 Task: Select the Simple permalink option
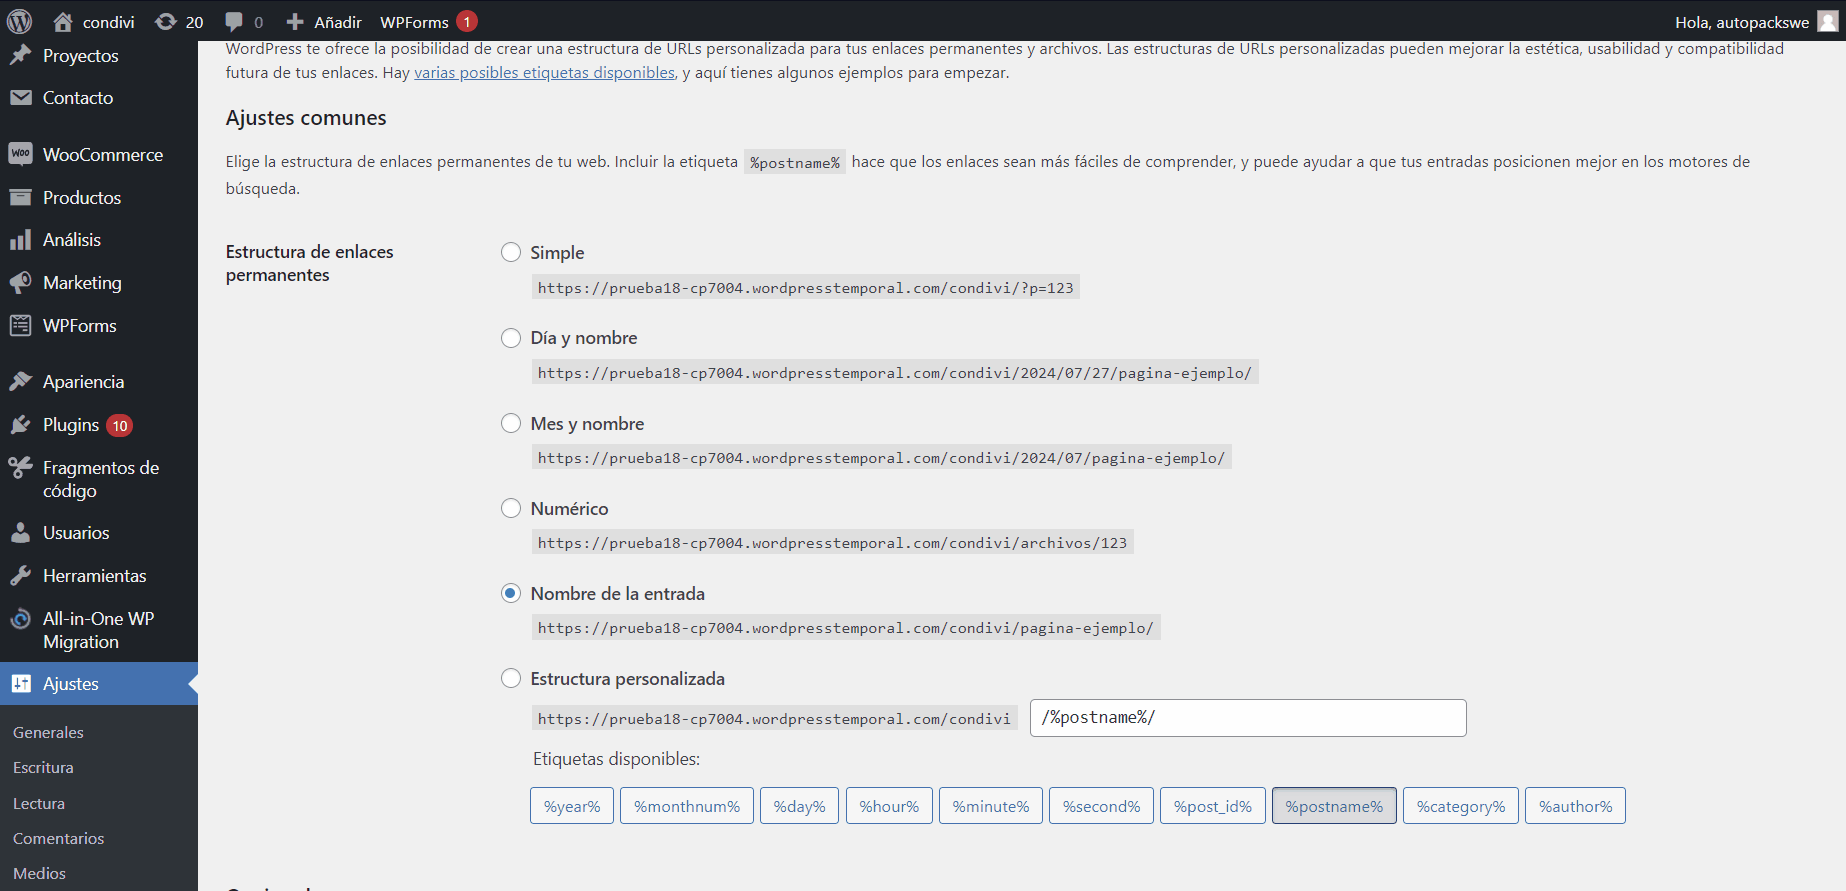coord(511,252)
